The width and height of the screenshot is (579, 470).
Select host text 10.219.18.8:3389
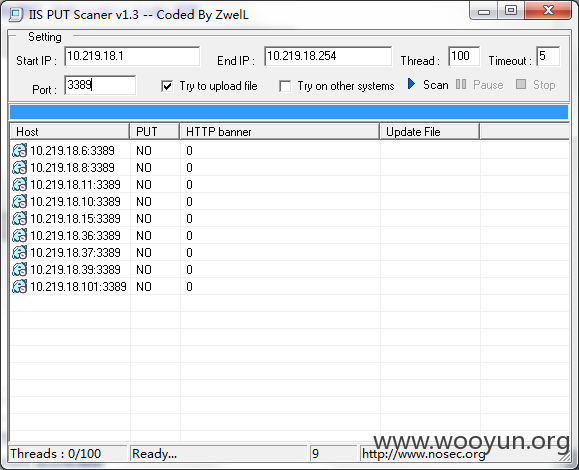pyautogui.click(x=72, y=168)
